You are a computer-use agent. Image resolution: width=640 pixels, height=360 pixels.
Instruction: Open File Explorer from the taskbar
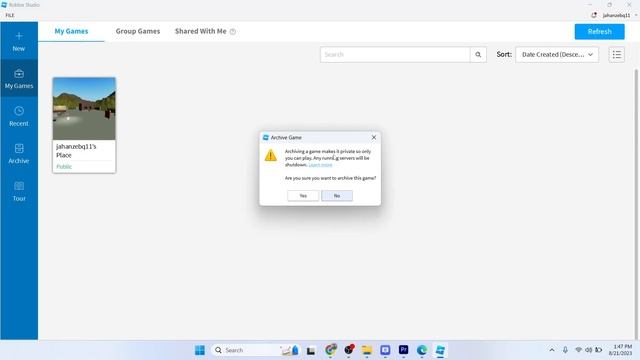pyautogui.click(x=367, y=350)
